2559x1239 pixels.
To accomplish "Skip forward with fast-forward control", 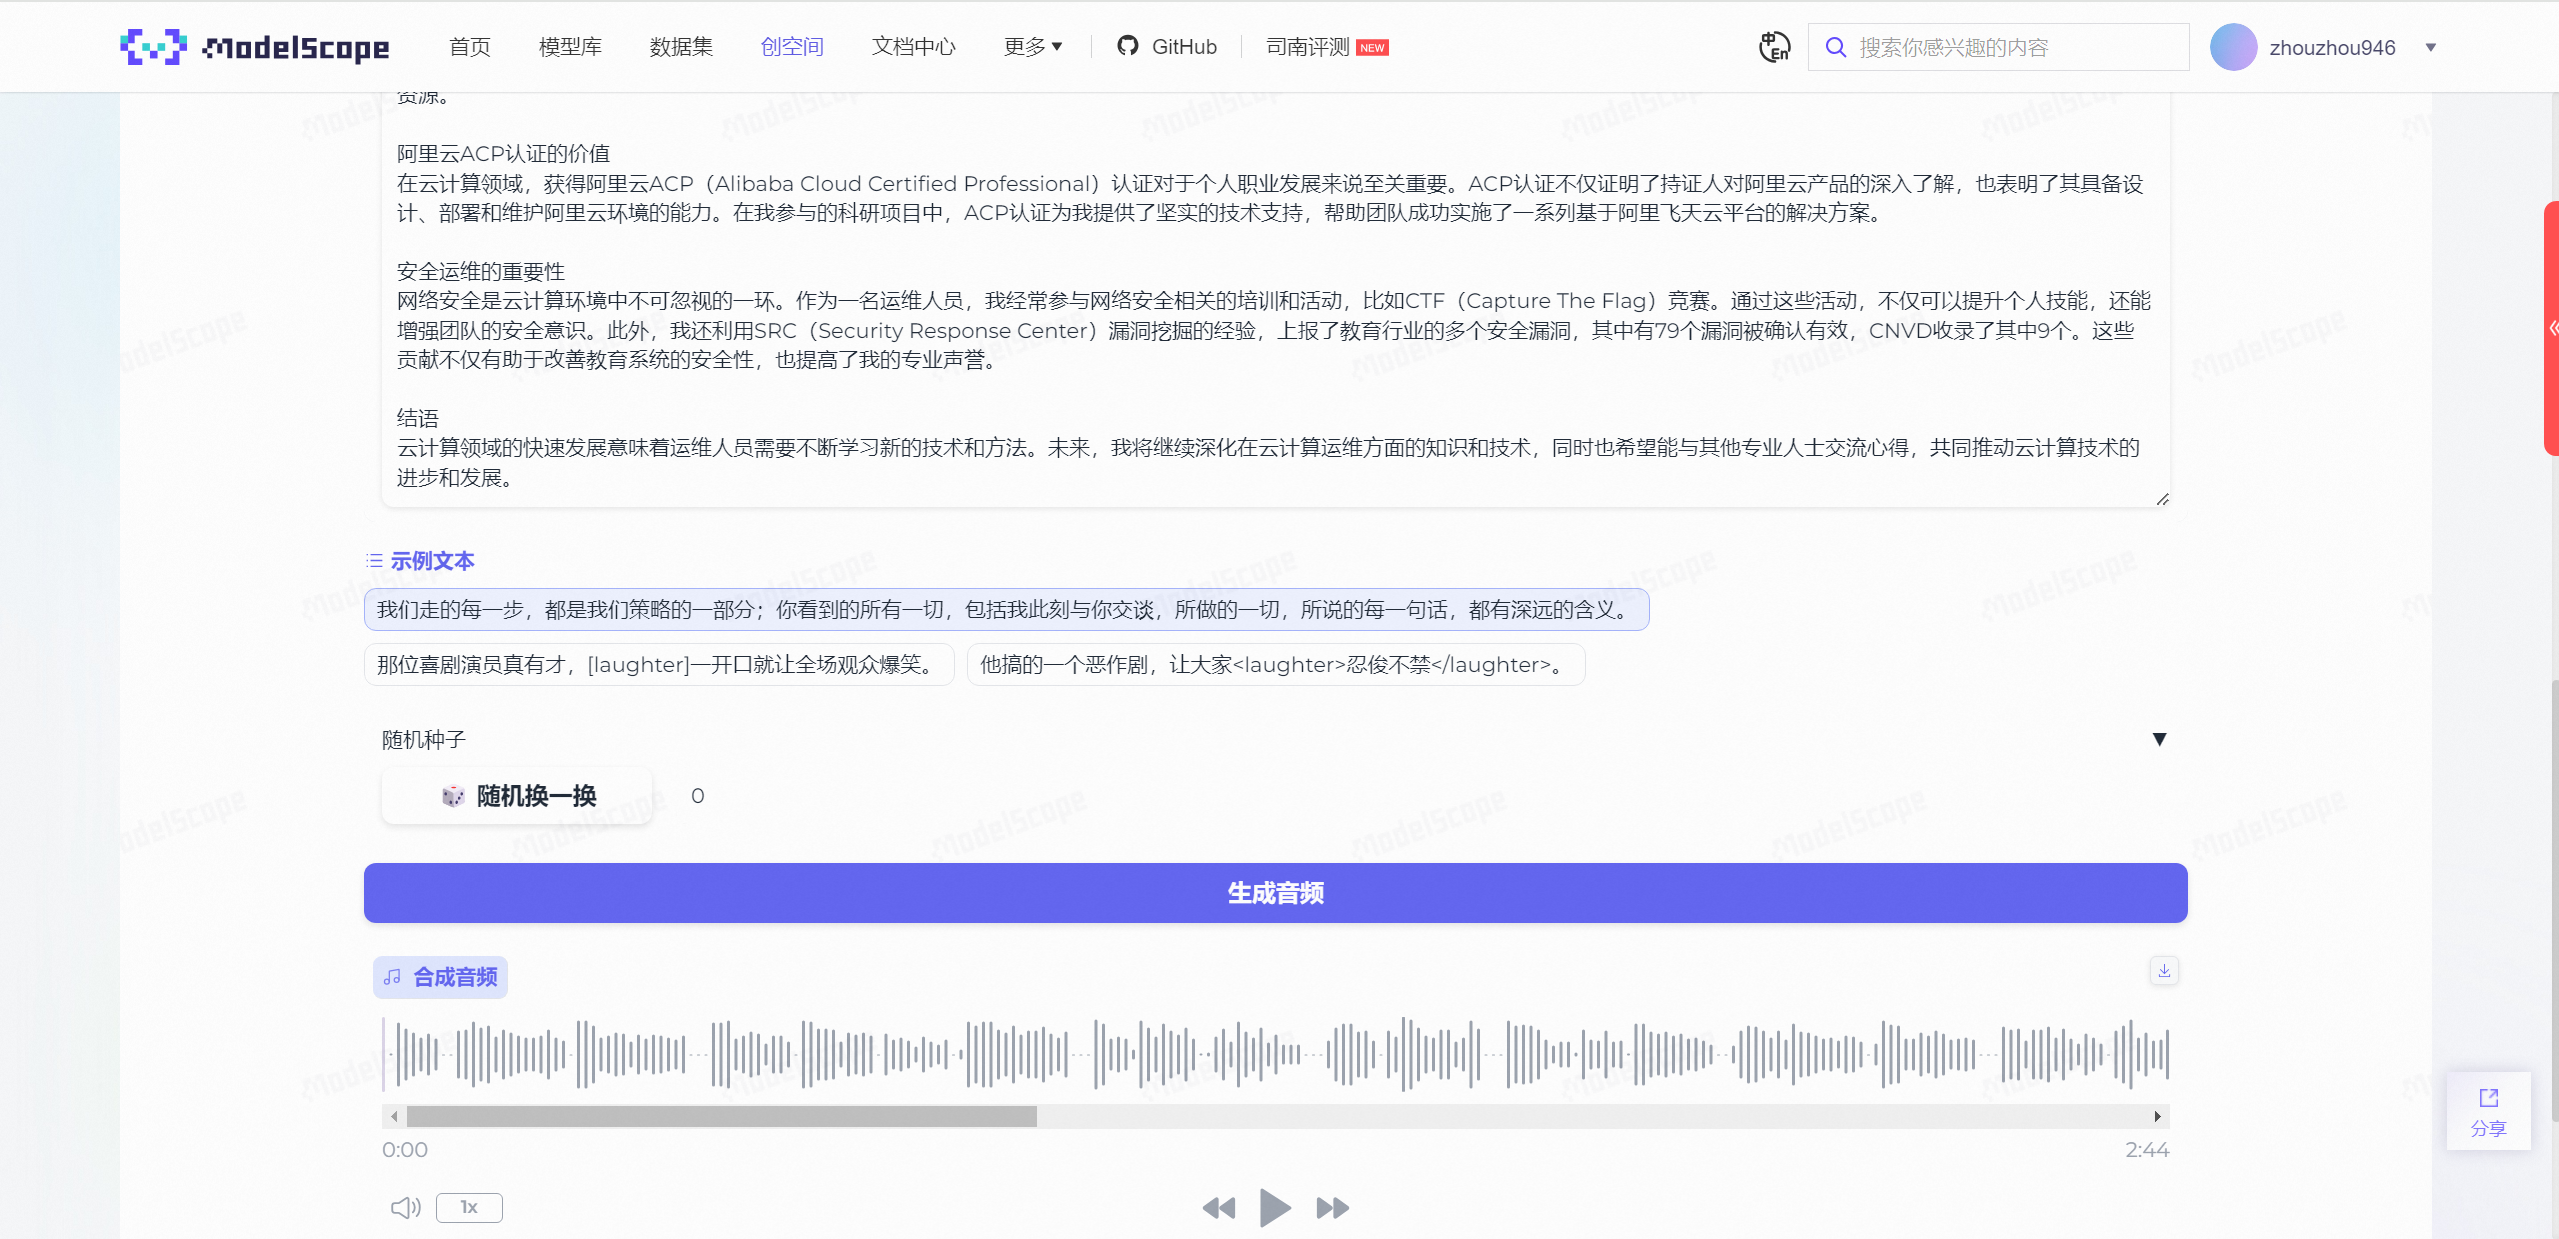I will coord(1330,1207).
